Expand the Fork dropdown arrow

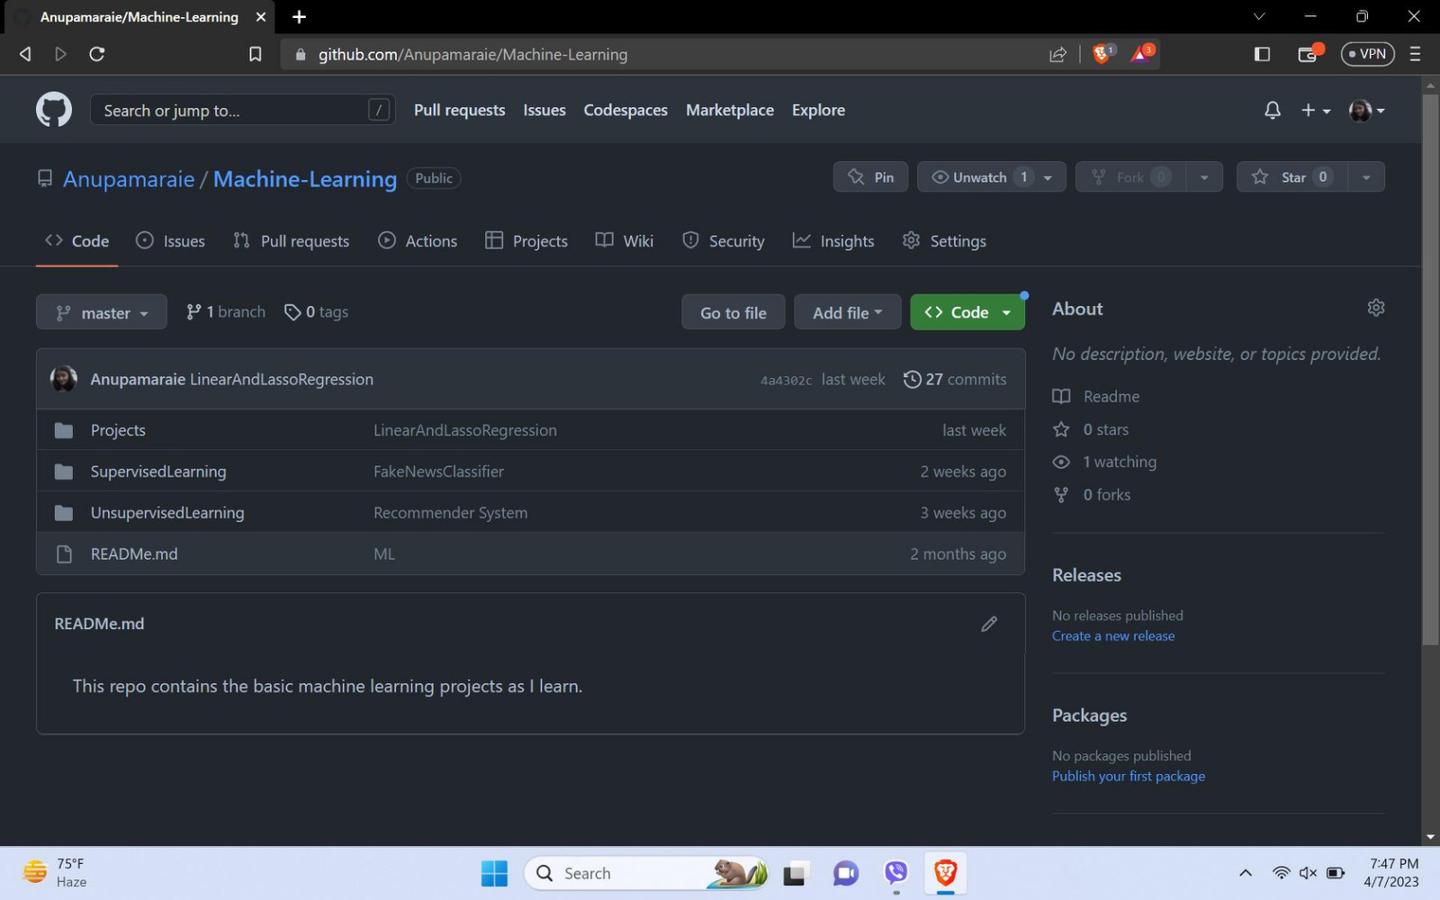1204,177
